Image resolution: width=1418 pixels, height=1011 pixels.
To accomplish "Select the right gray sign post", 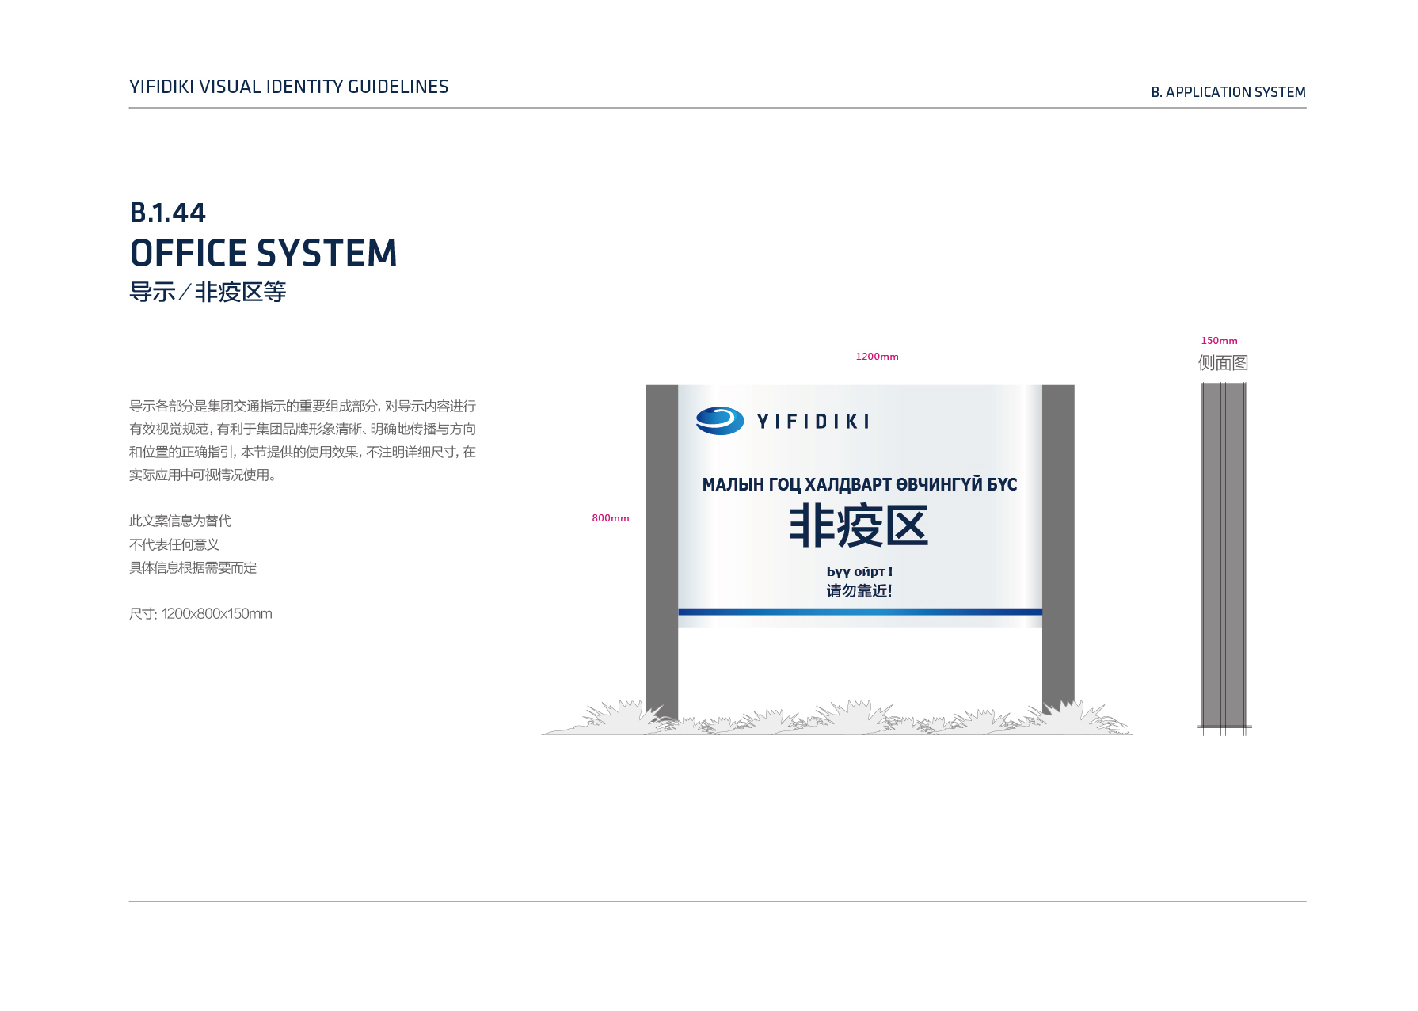I will coord(1058,545).
